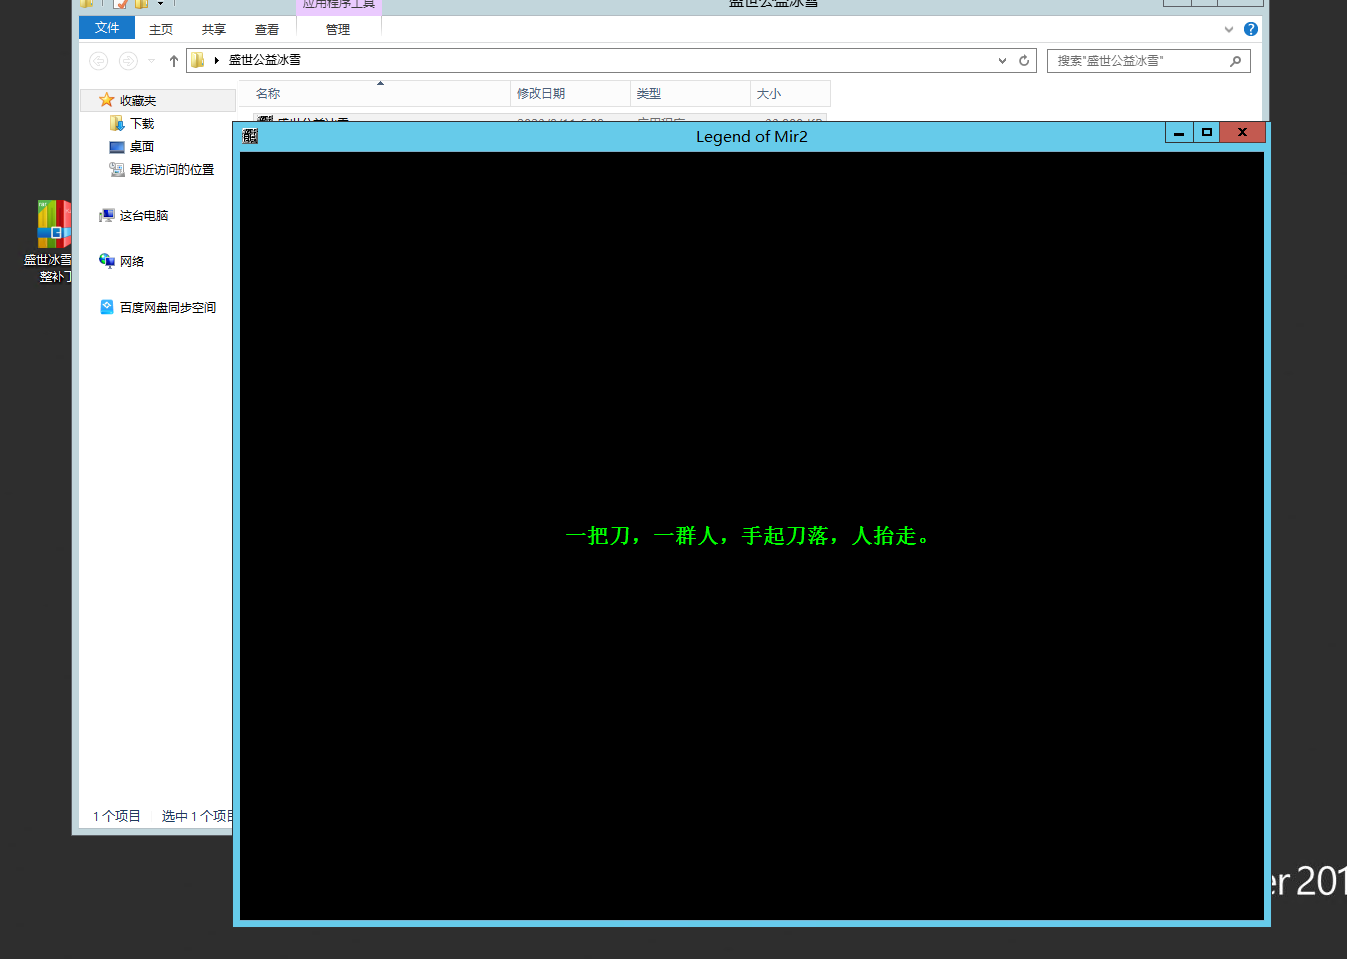Maximize the Legend of Mir2 window
The height and width of the screenshot is (959, 1347).
click(1207, 132)
